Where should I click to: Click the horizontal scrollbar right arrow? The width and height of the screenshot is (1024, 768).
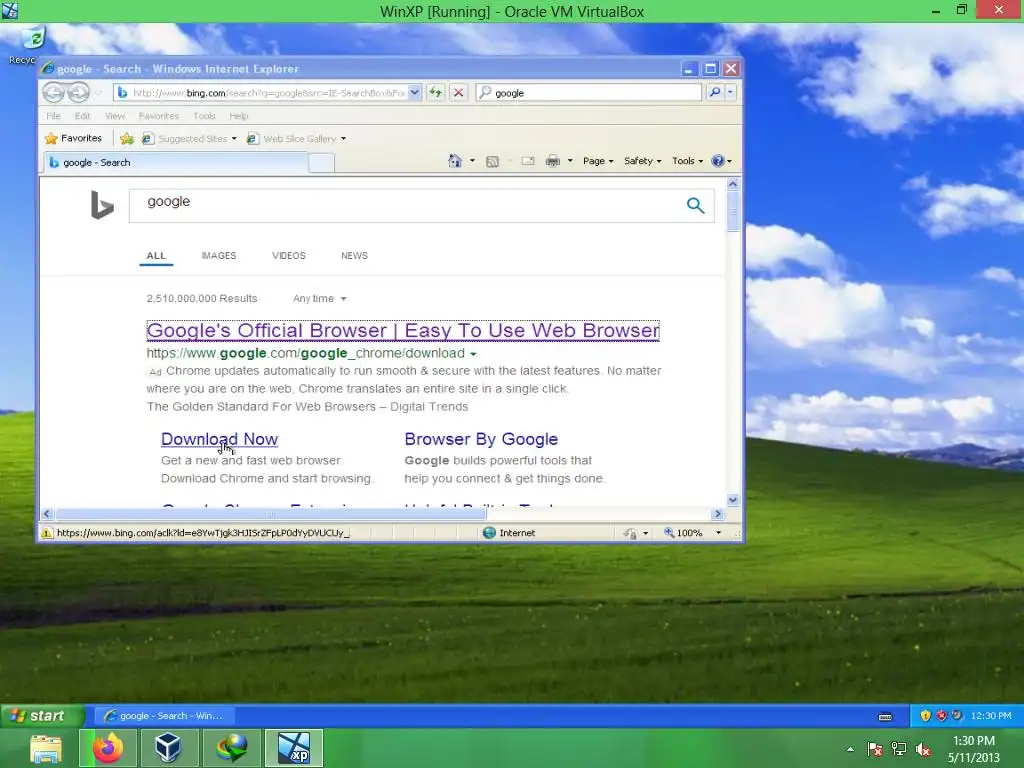coord(718,514)
